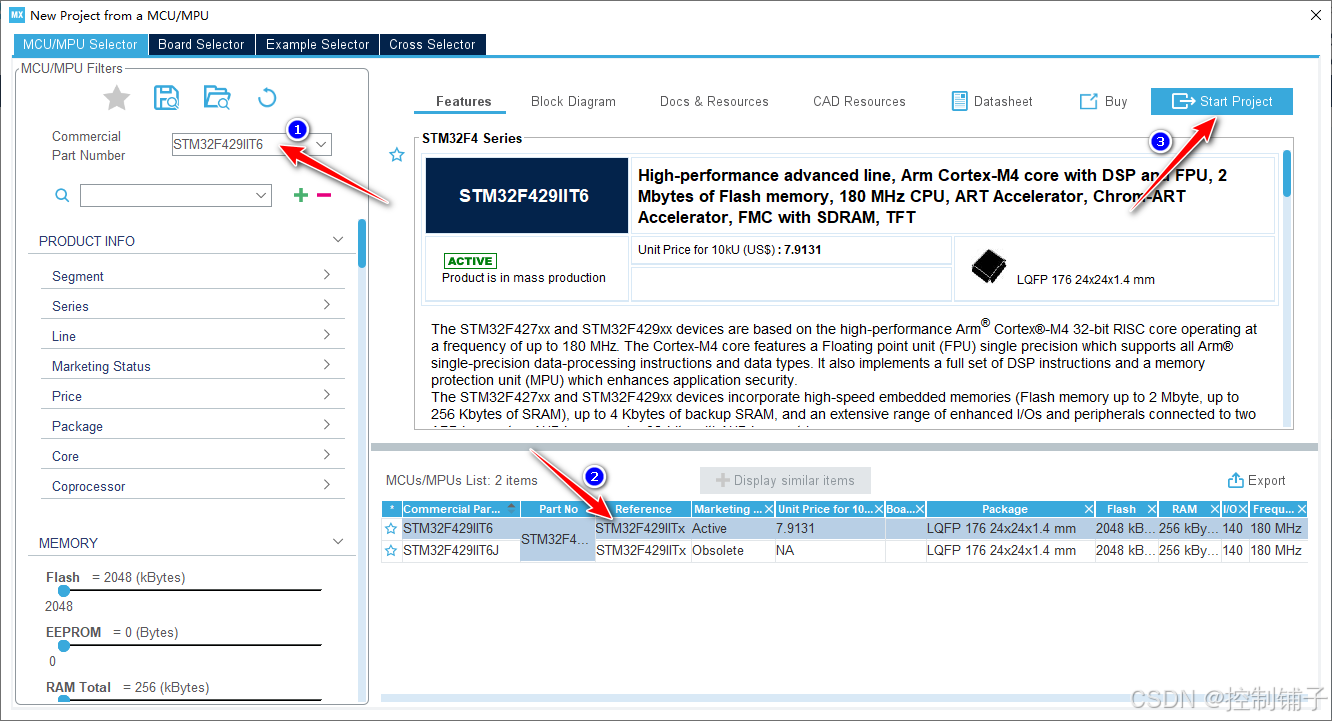Remove the Frequency column with its X
Image resolution: width=1332 pixels, height=721 pixels.
coord(1300,509)
